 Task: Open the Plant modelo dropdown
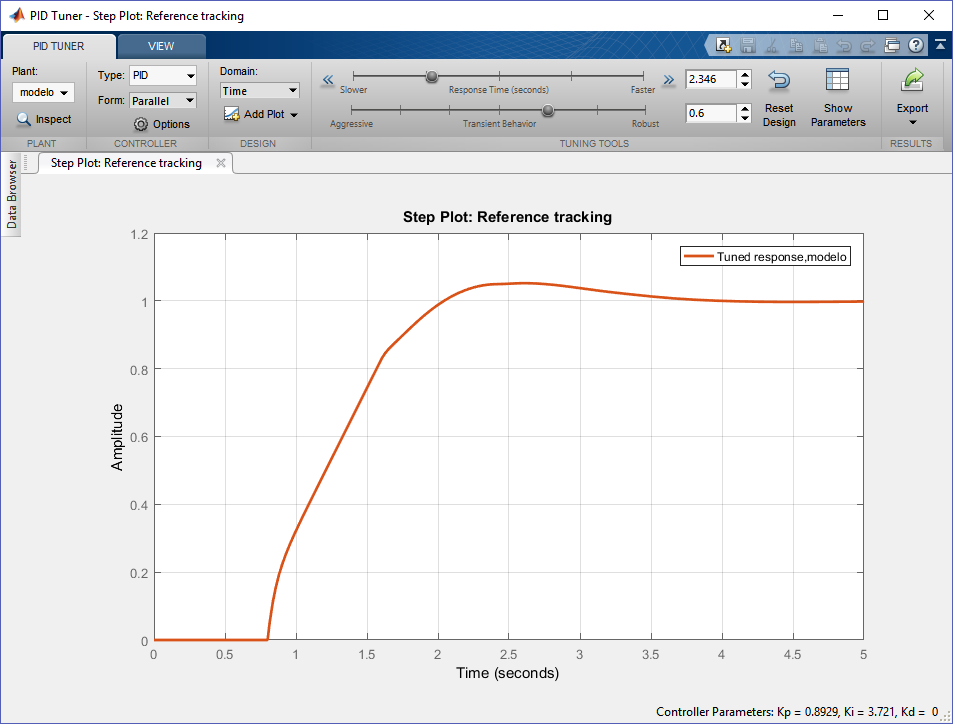click(44, 92)
